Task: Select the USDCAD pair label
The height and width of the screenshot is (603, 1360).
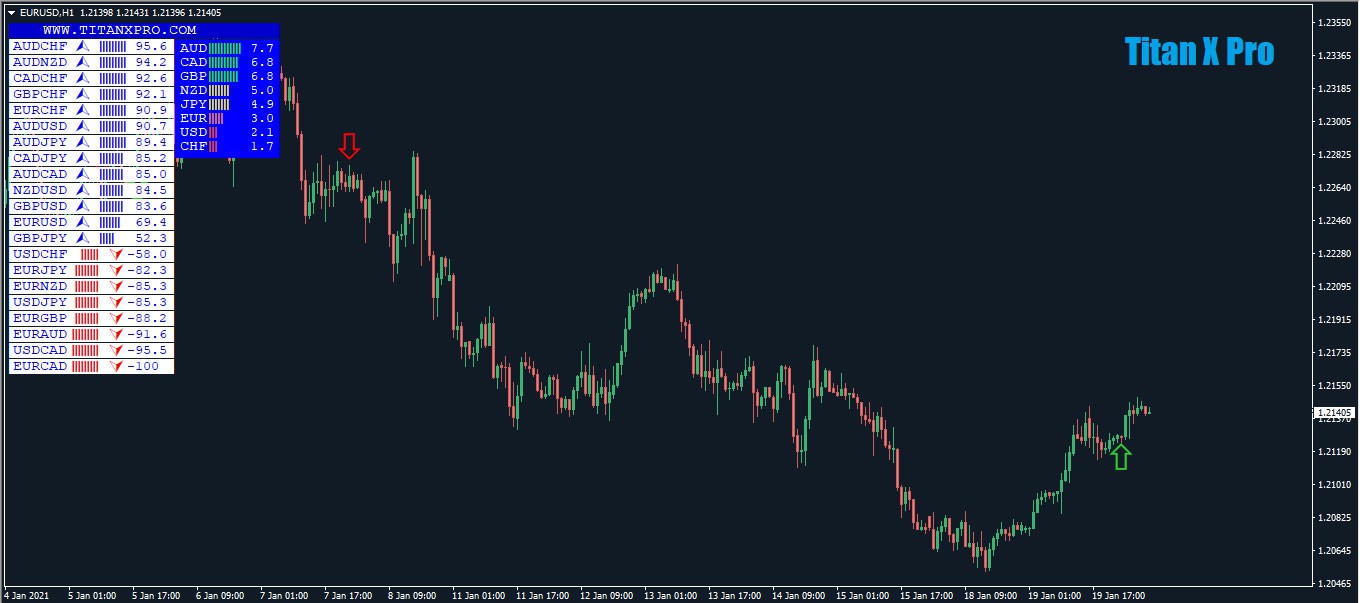Action: coord(40,350)
